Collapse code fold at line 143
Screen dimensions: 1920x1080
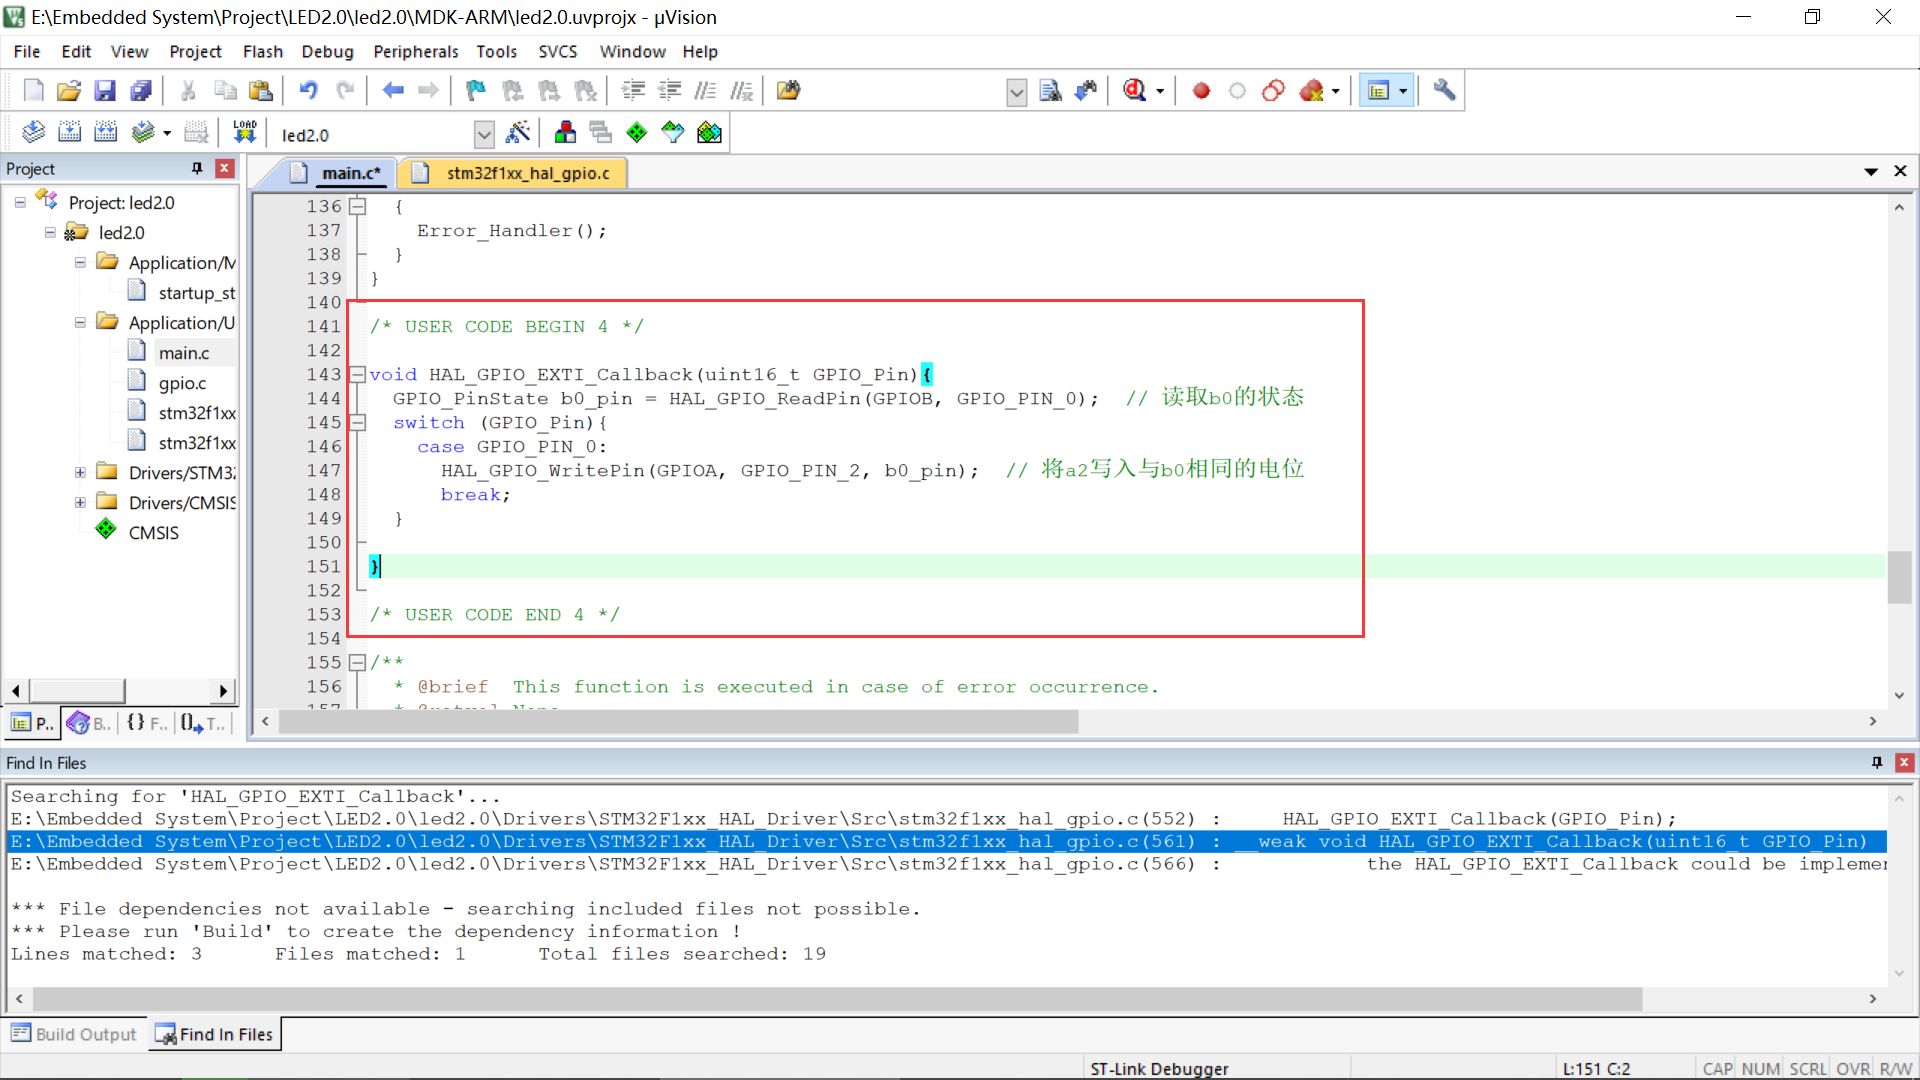(x=357, y=375)
